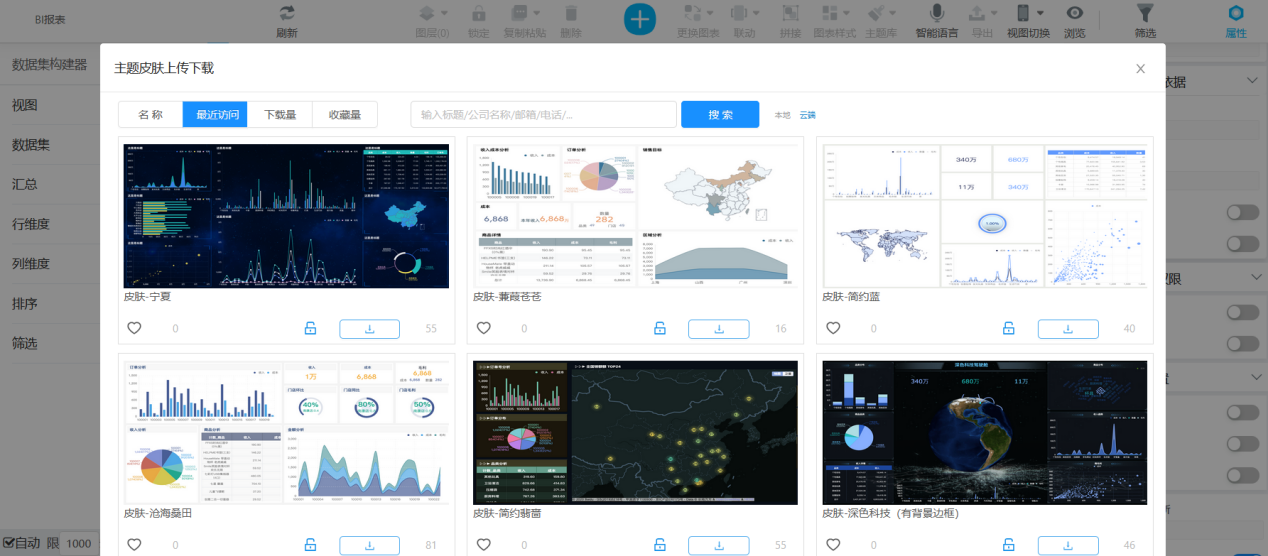Click the lock icon for 皮肤-宁夏
This screenshot has height=556, width=1268.
click(311, 328)
